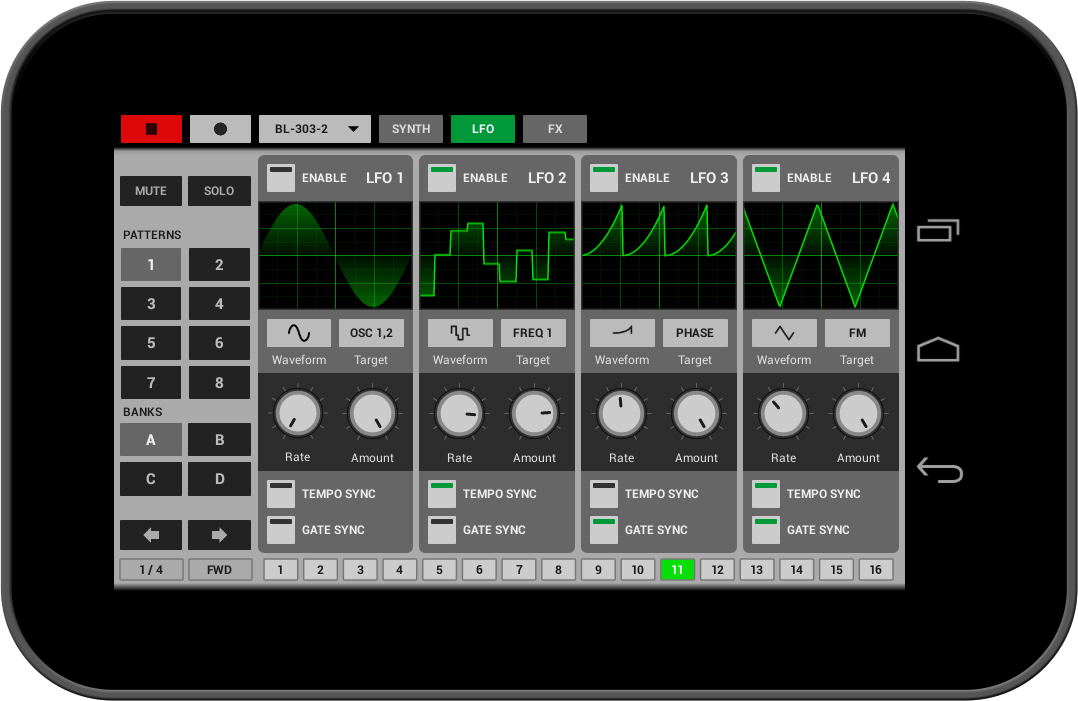The image size is (1078, 701).
Task: Turn on Tempo Sync for LFO 3
Action: (604, 494)
